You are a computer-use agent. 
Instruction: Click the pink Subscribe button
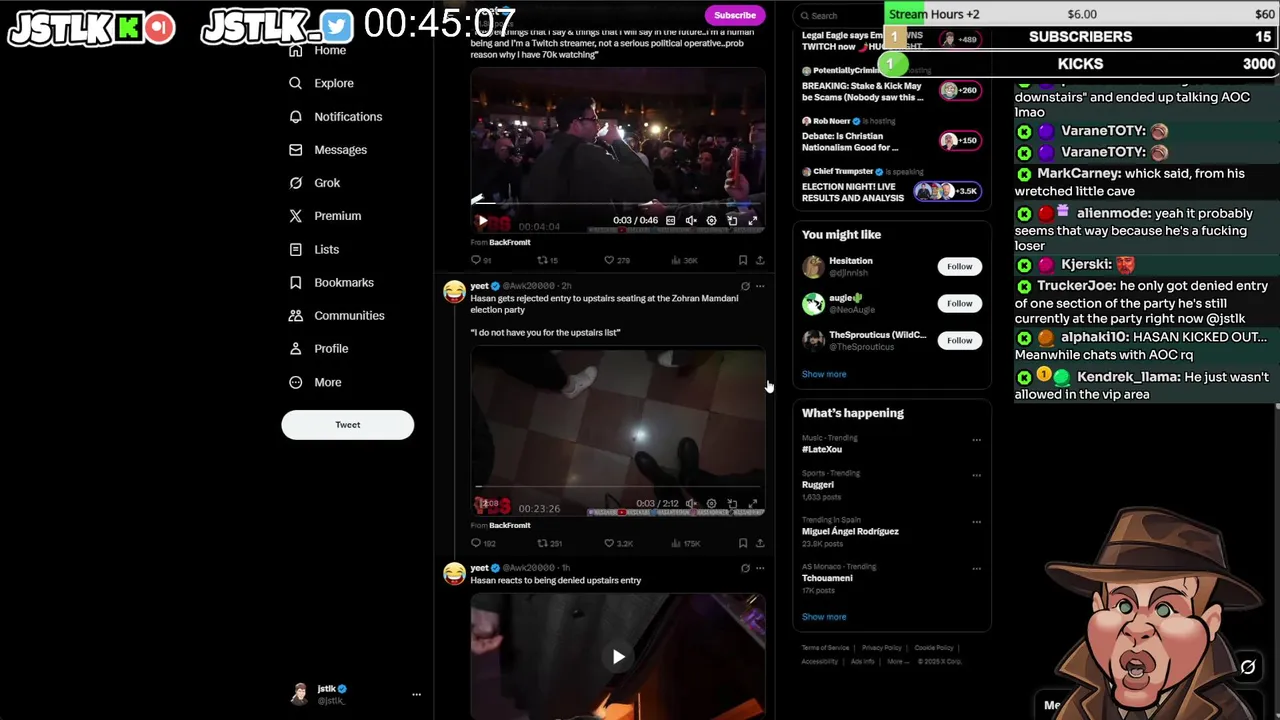click(x=735, y=15)
